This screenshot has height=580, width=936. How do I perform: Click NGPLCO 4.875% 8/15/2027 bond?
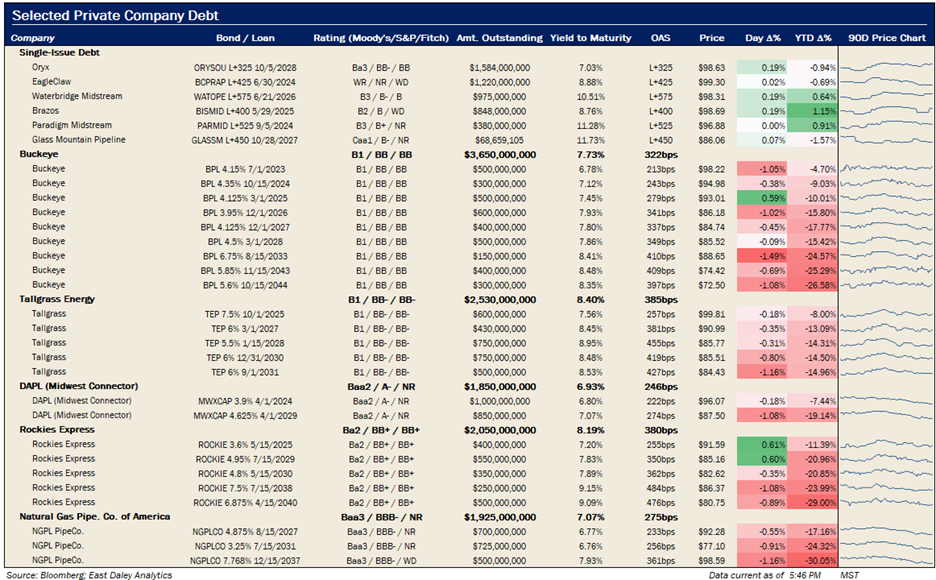click(x=245, y=532)
